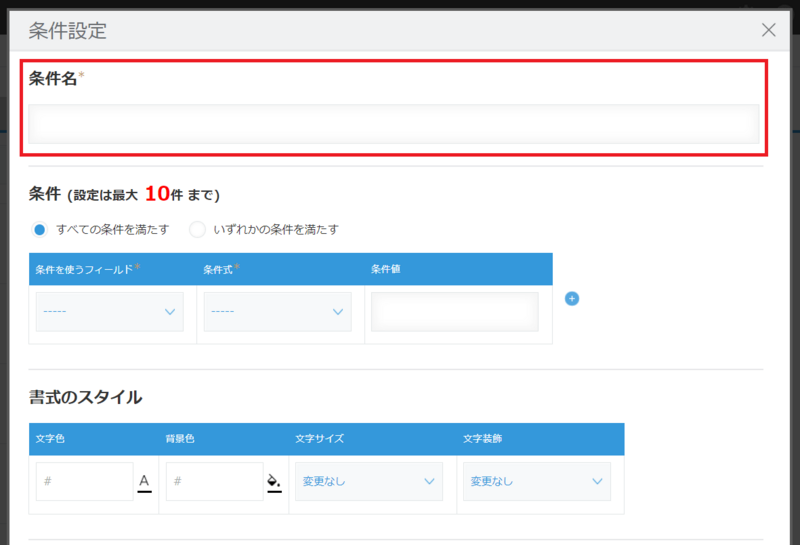Click the 条件を使うフィールド column header
This screenshot has height=545, width=800.
84,269
